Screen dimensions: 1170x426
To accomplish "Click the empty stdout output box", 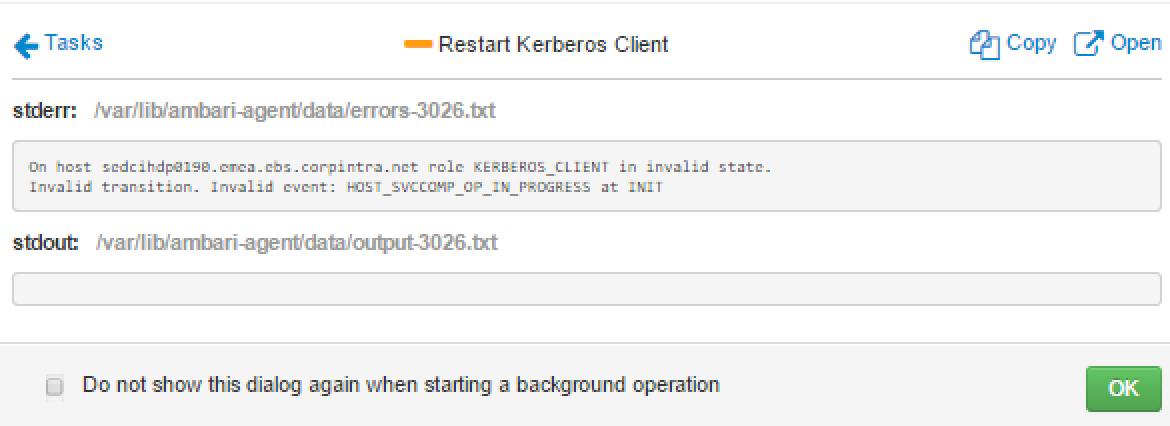I will pos(585,288).
